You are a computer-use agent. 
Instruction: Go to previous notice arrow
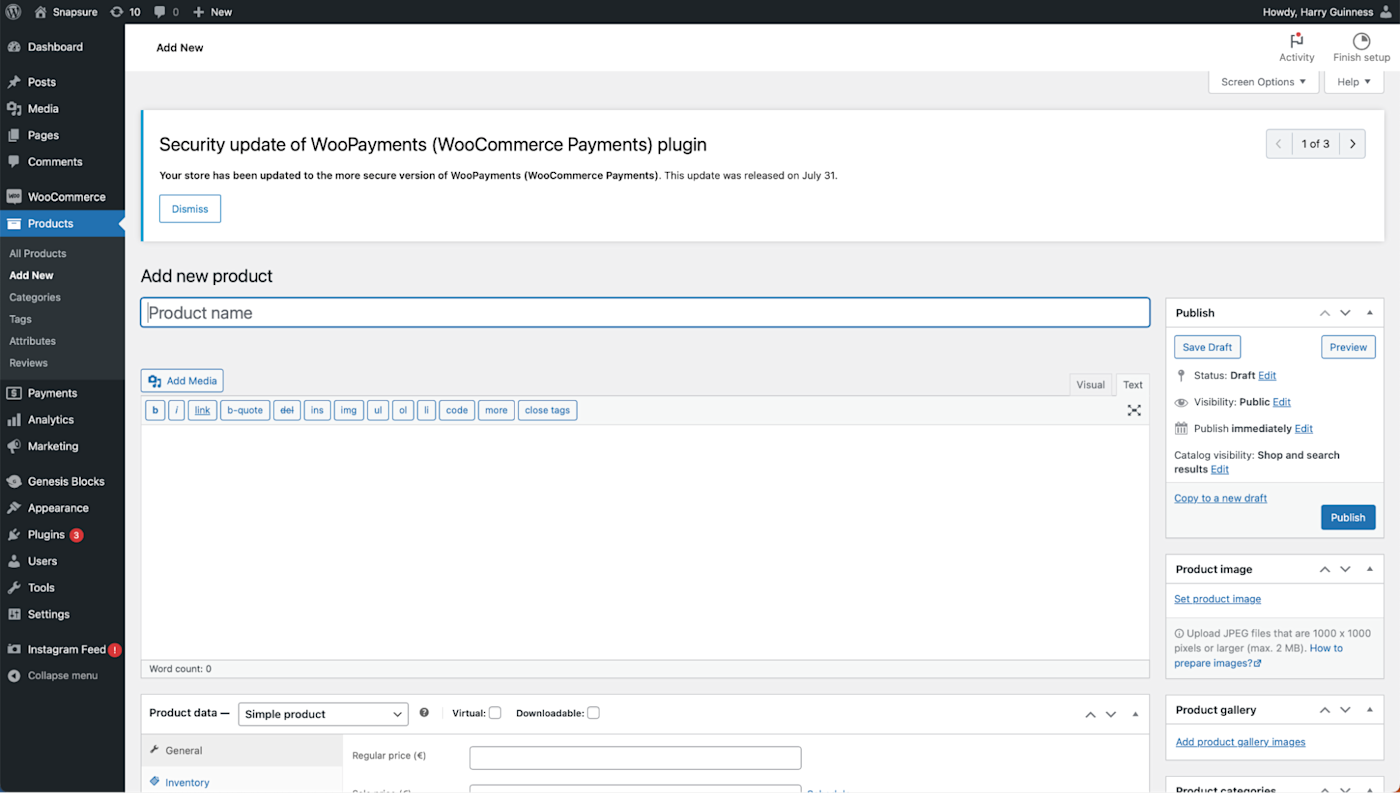click(1279, 144)
